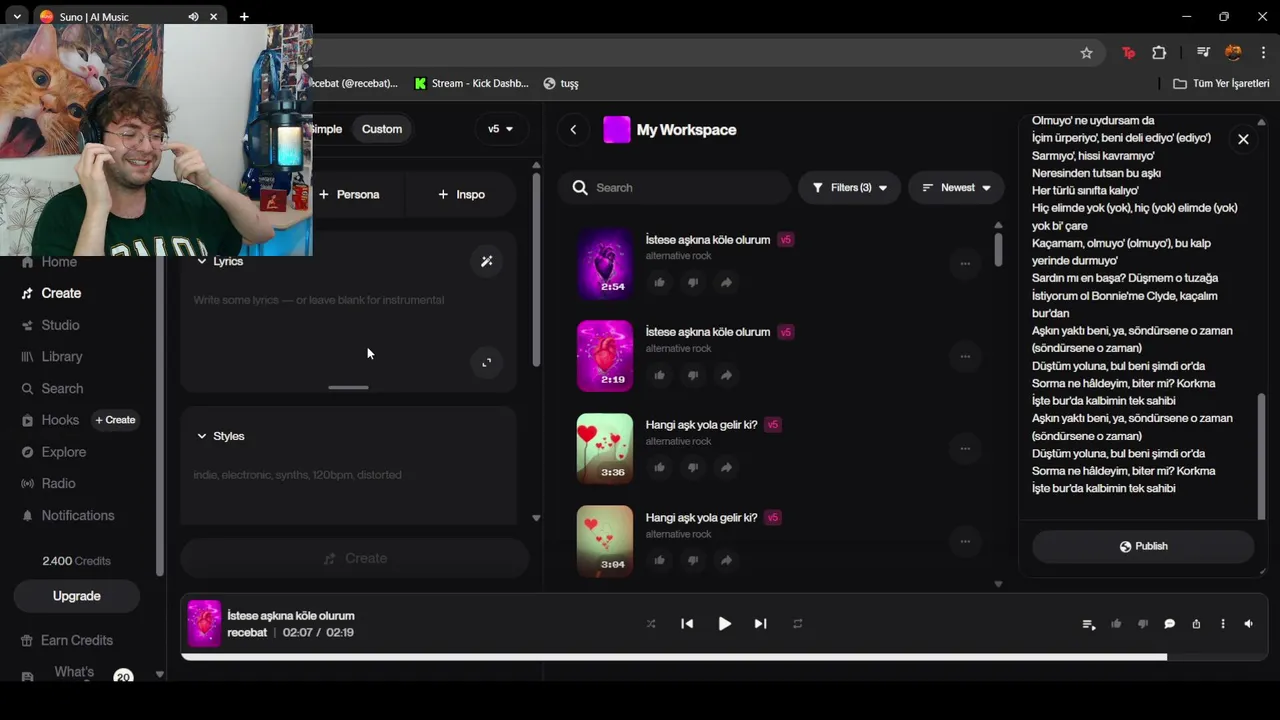
Task: Share the 2:19 İstese aşkına köle olurum song
Action: point(727,375)
